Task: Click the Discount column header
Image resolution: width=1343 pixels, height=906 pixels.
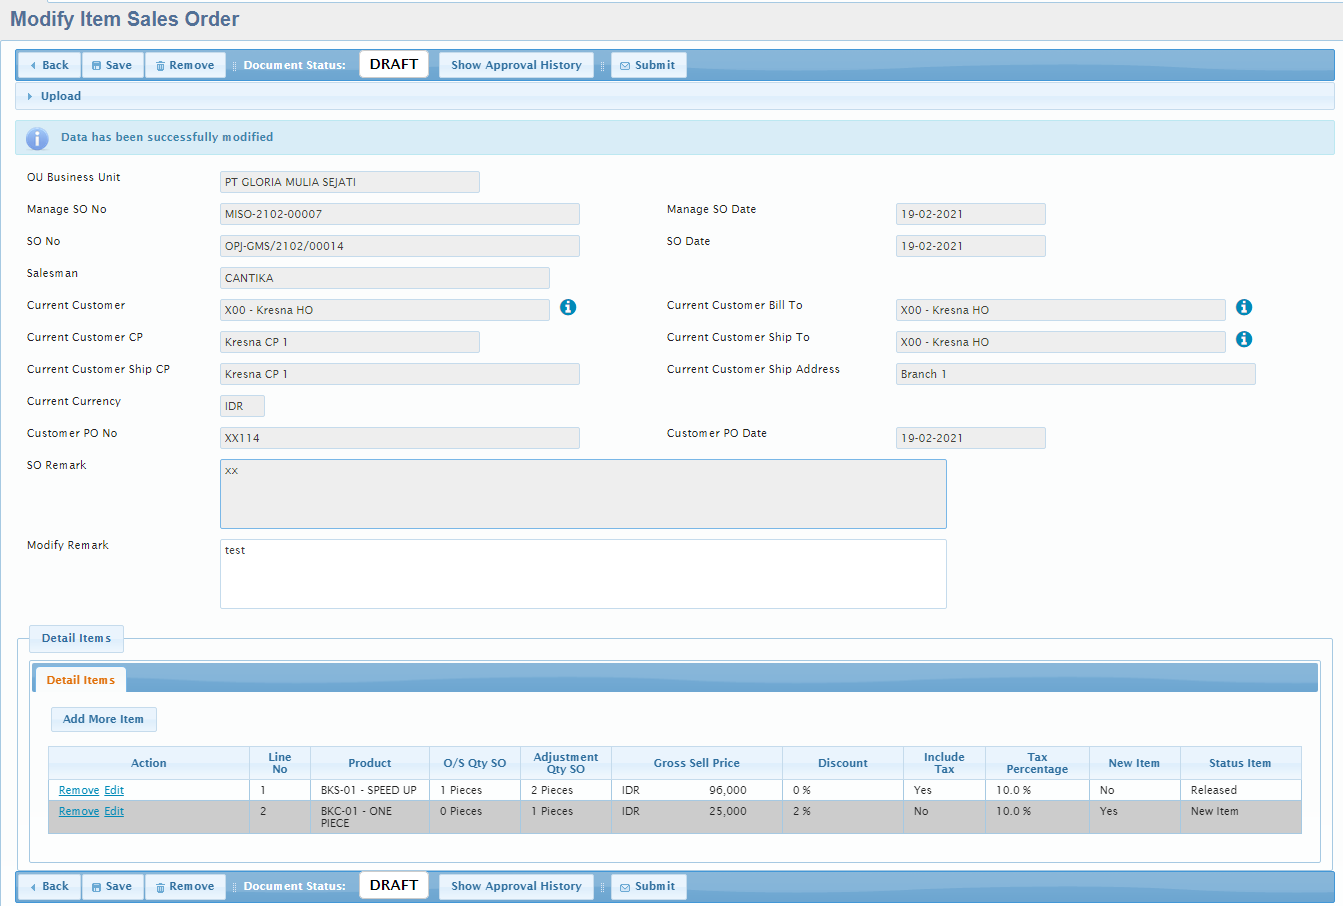Action: (843, 763)
